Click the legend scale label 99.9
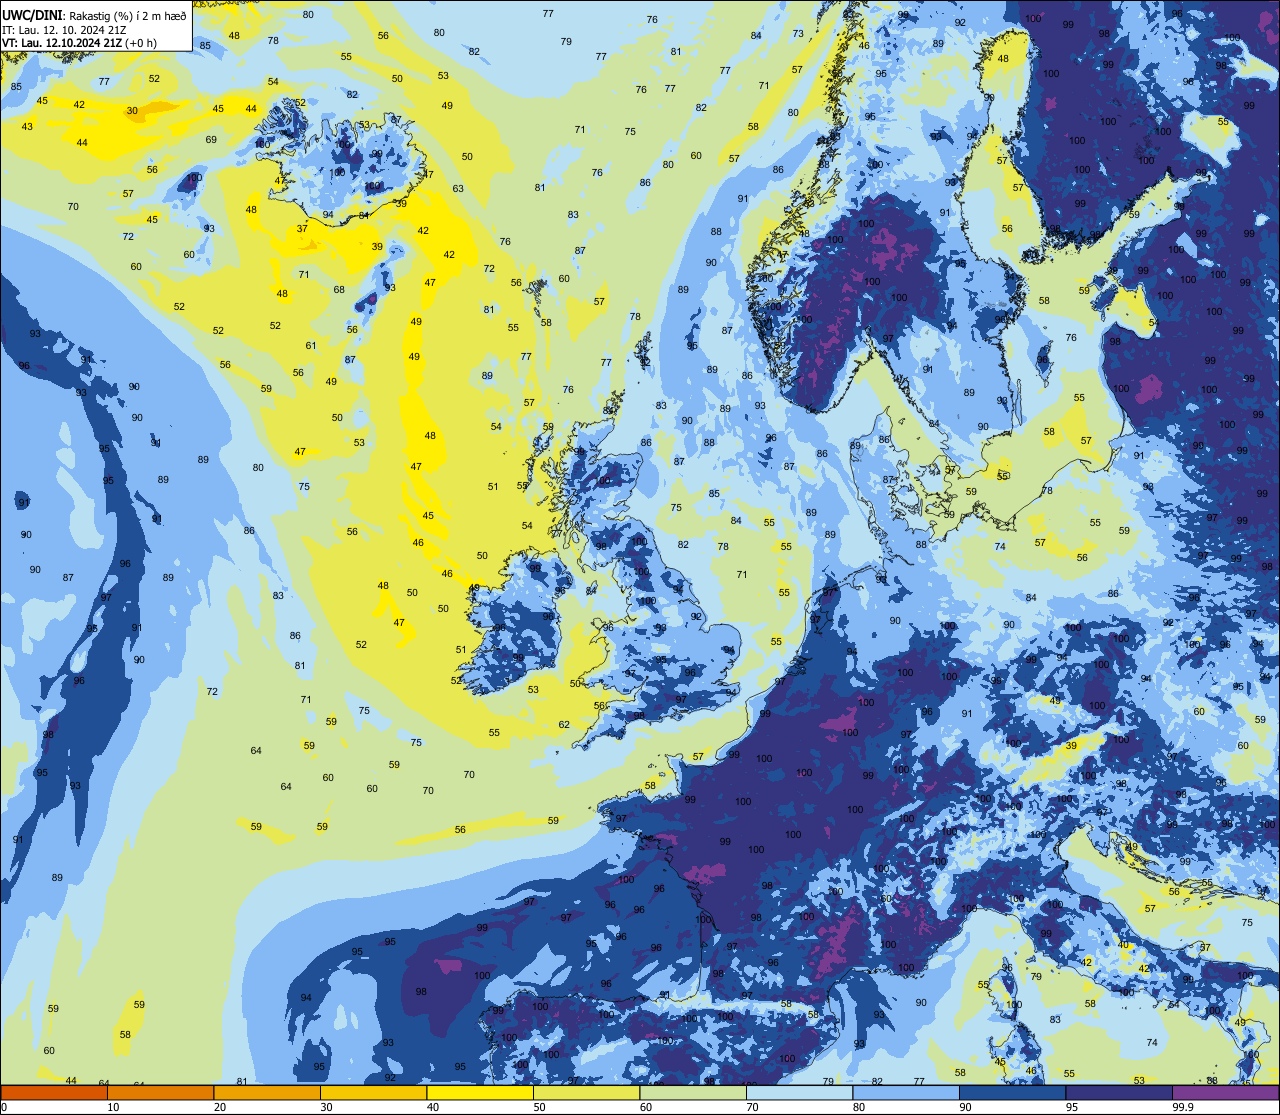This screenshot has height=1115, width=1280. coord(1183,1106)
